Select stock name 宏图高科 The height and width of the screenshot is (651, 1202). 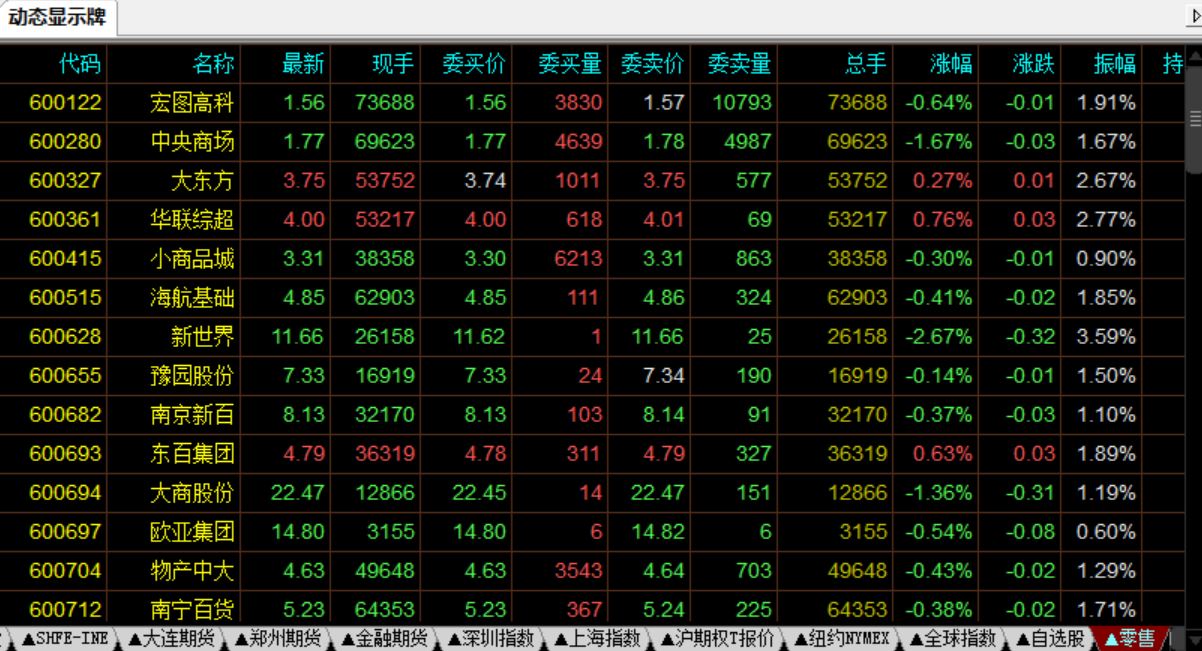click(193, 103)
